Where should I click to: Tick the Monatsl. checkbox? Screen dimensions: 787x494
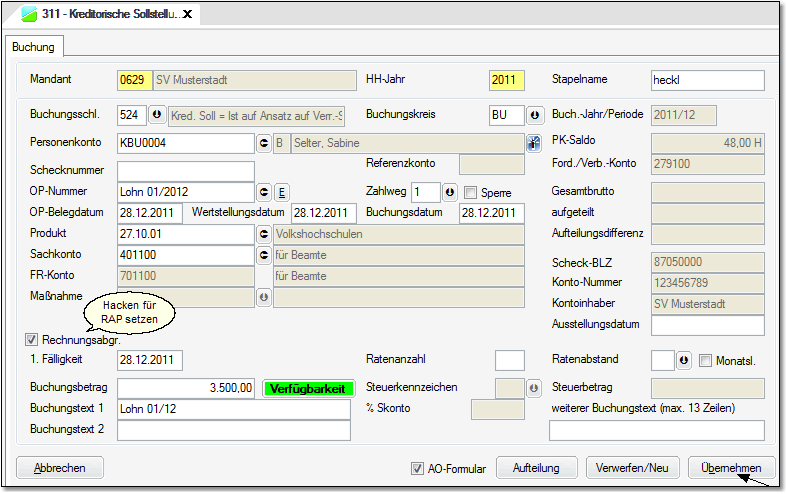(x=706, y=360)
